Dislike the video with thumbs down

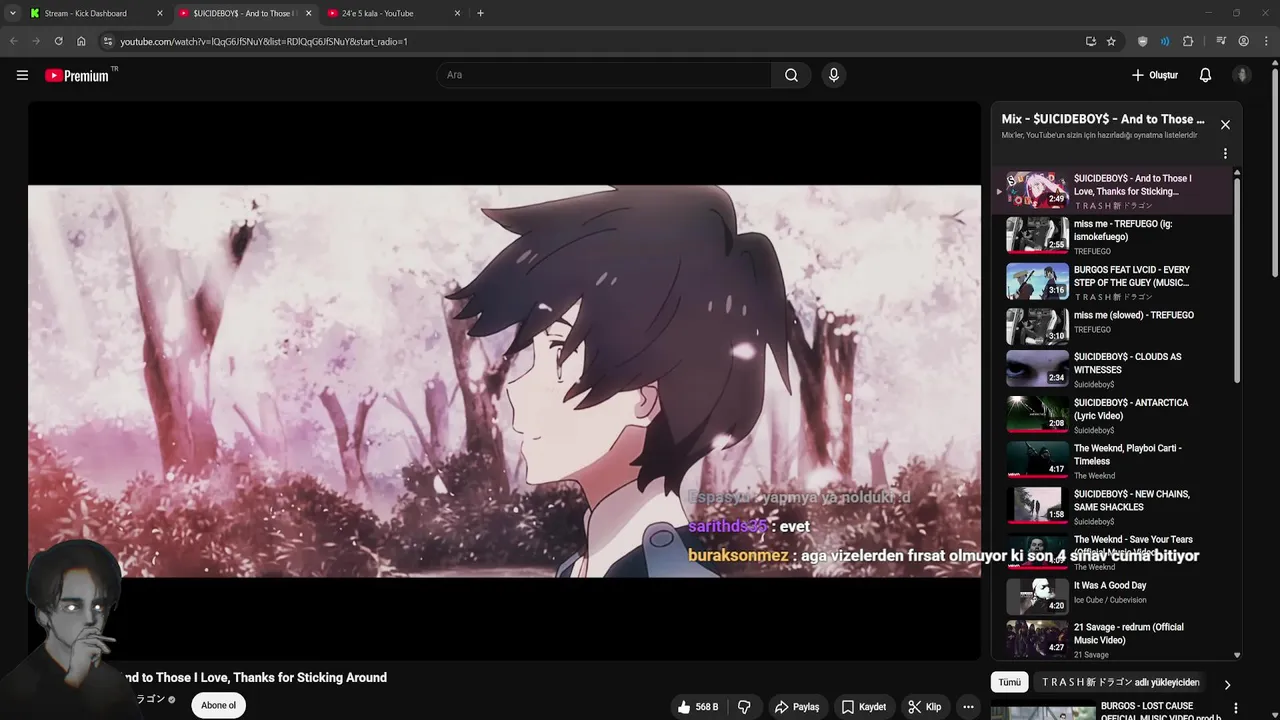click(x=744, y=707)
